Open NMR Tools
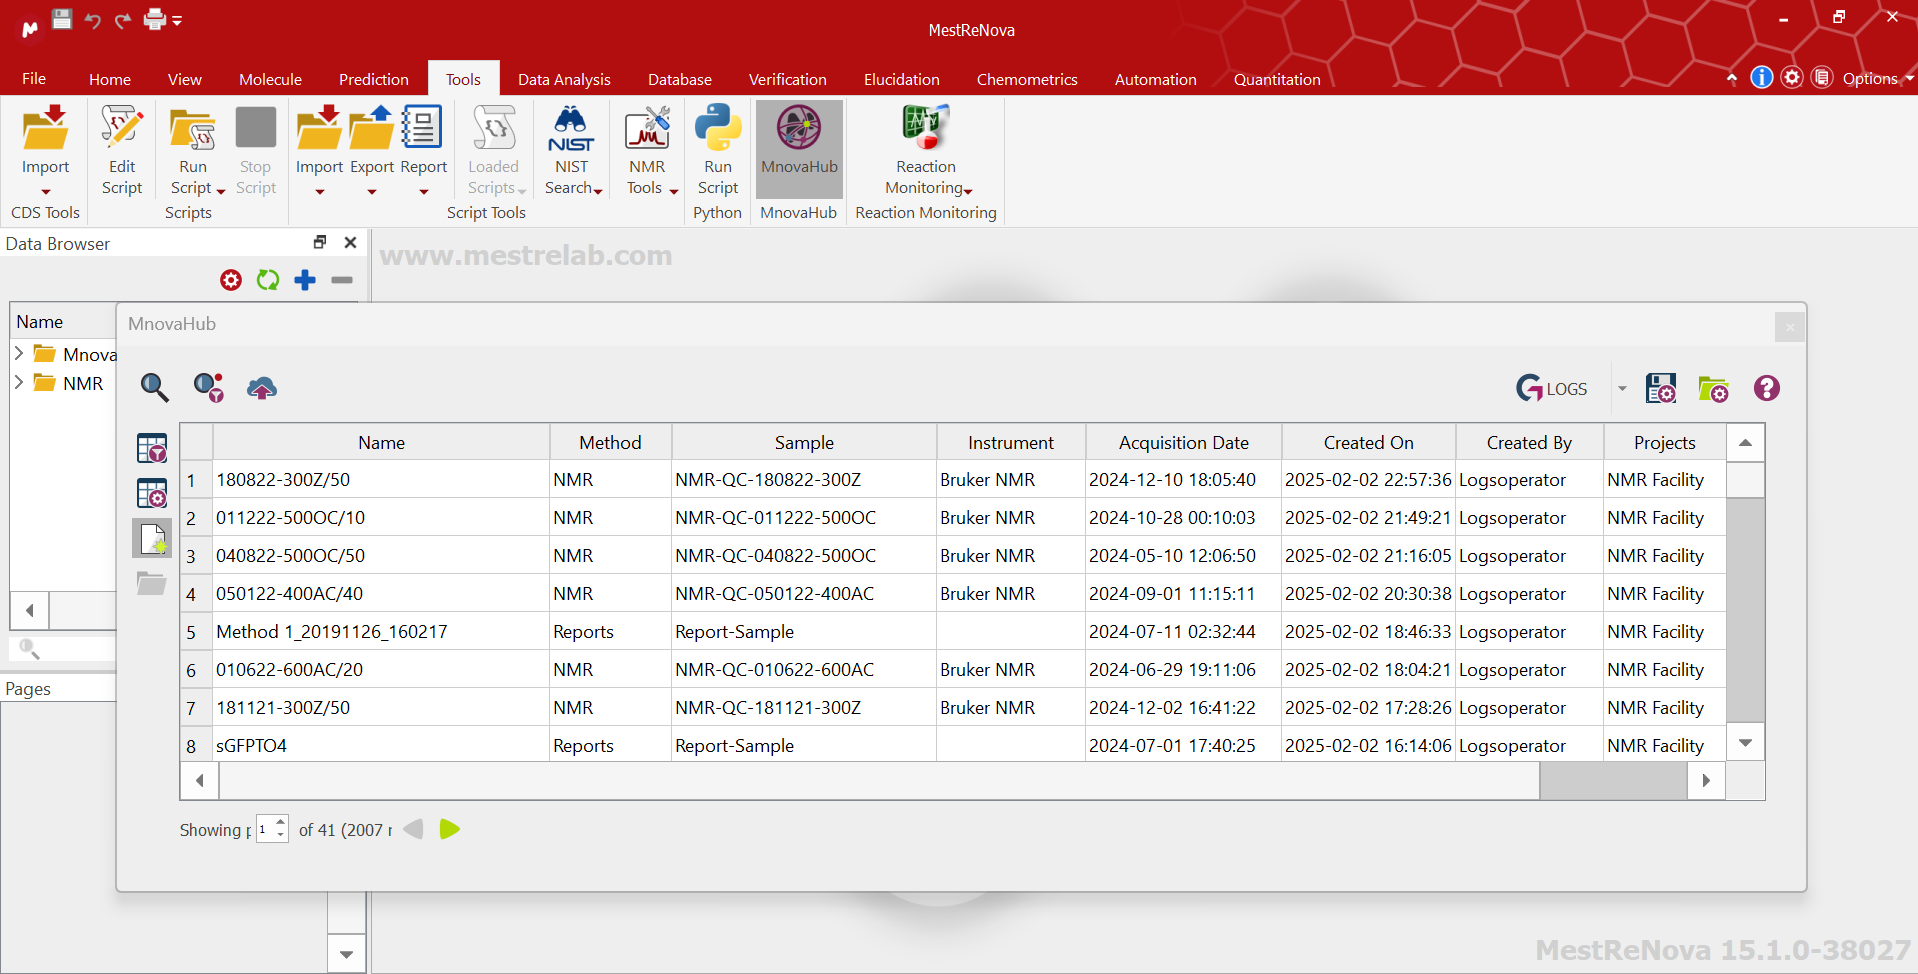Viewport: 1918px width, 974px height. click(x=648, y=150)
